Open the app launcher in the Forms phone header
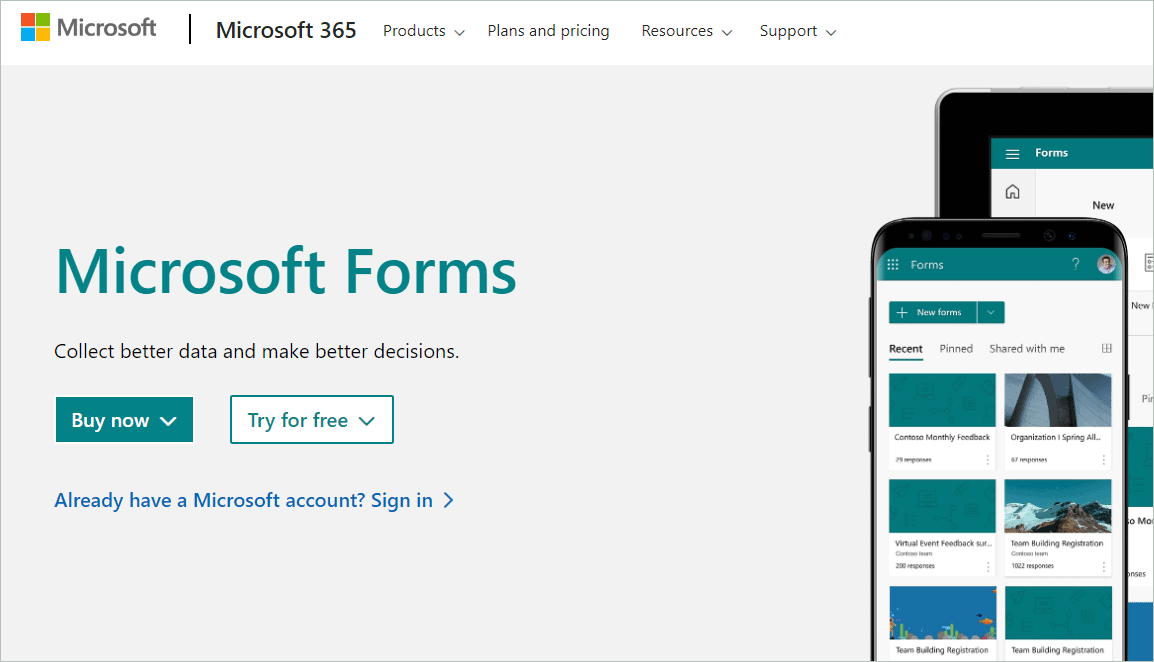This screenshot has height=662, width=1154. [x=892, y=264]
